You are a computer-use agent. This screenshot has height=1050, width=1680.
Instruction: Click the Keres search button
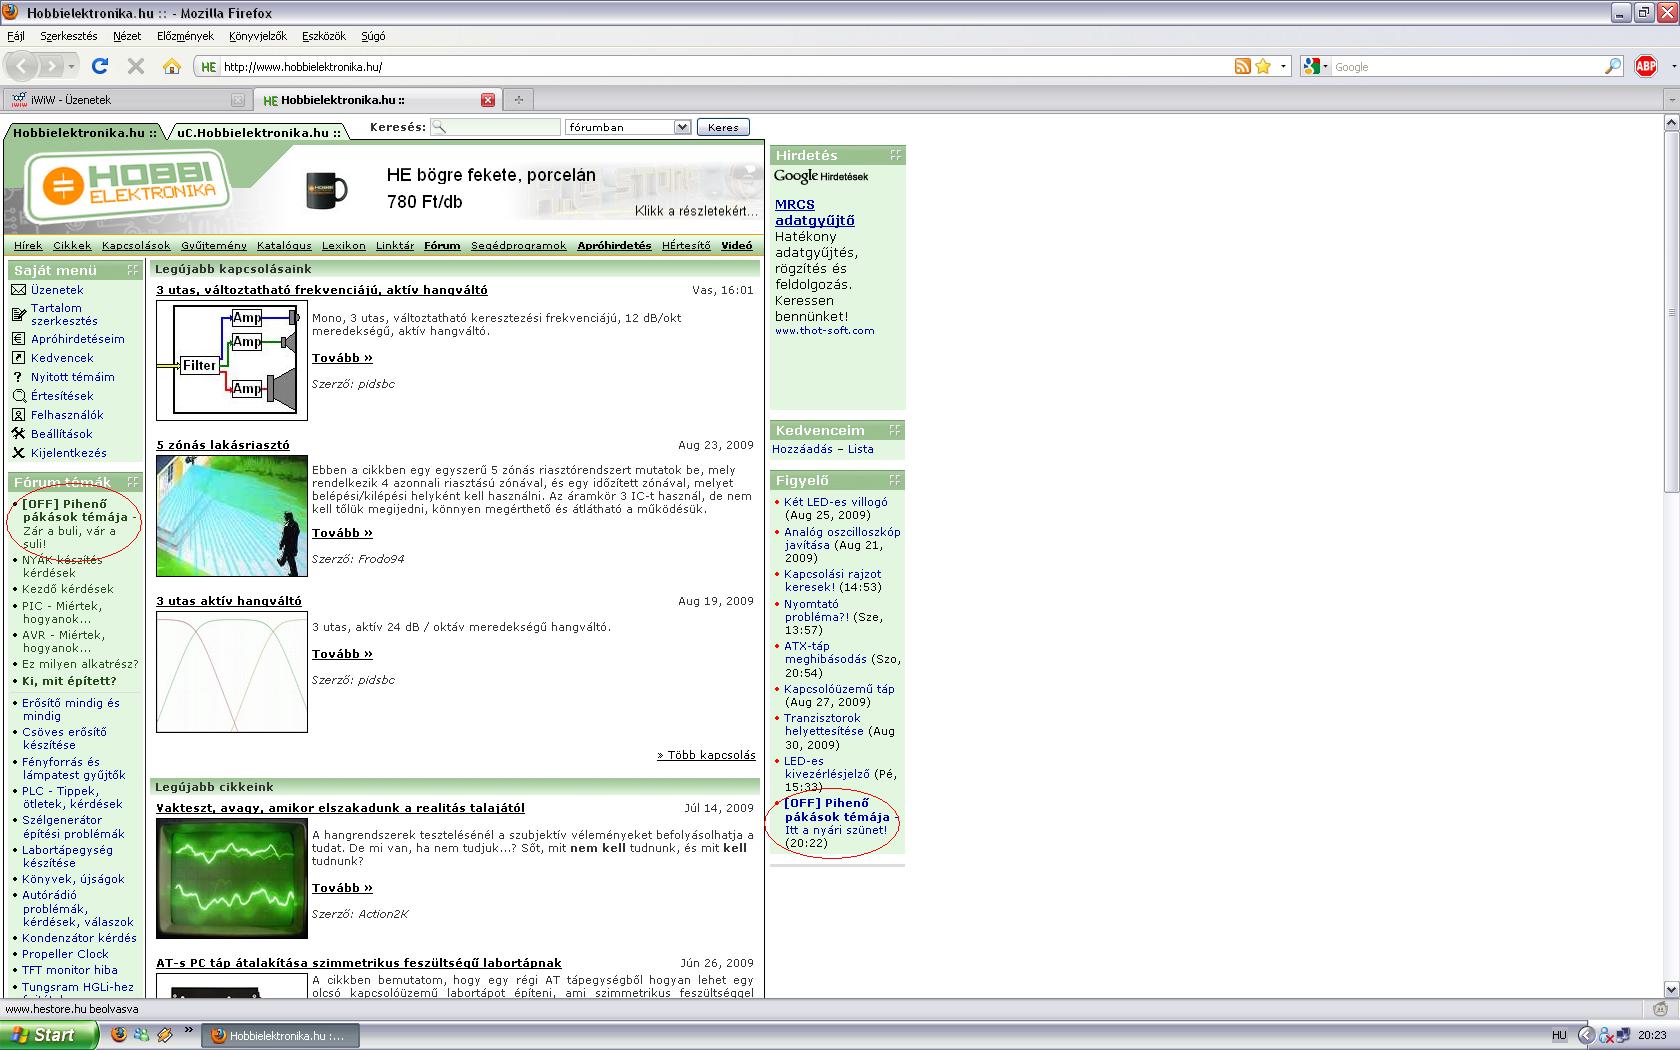click(723, 127)
